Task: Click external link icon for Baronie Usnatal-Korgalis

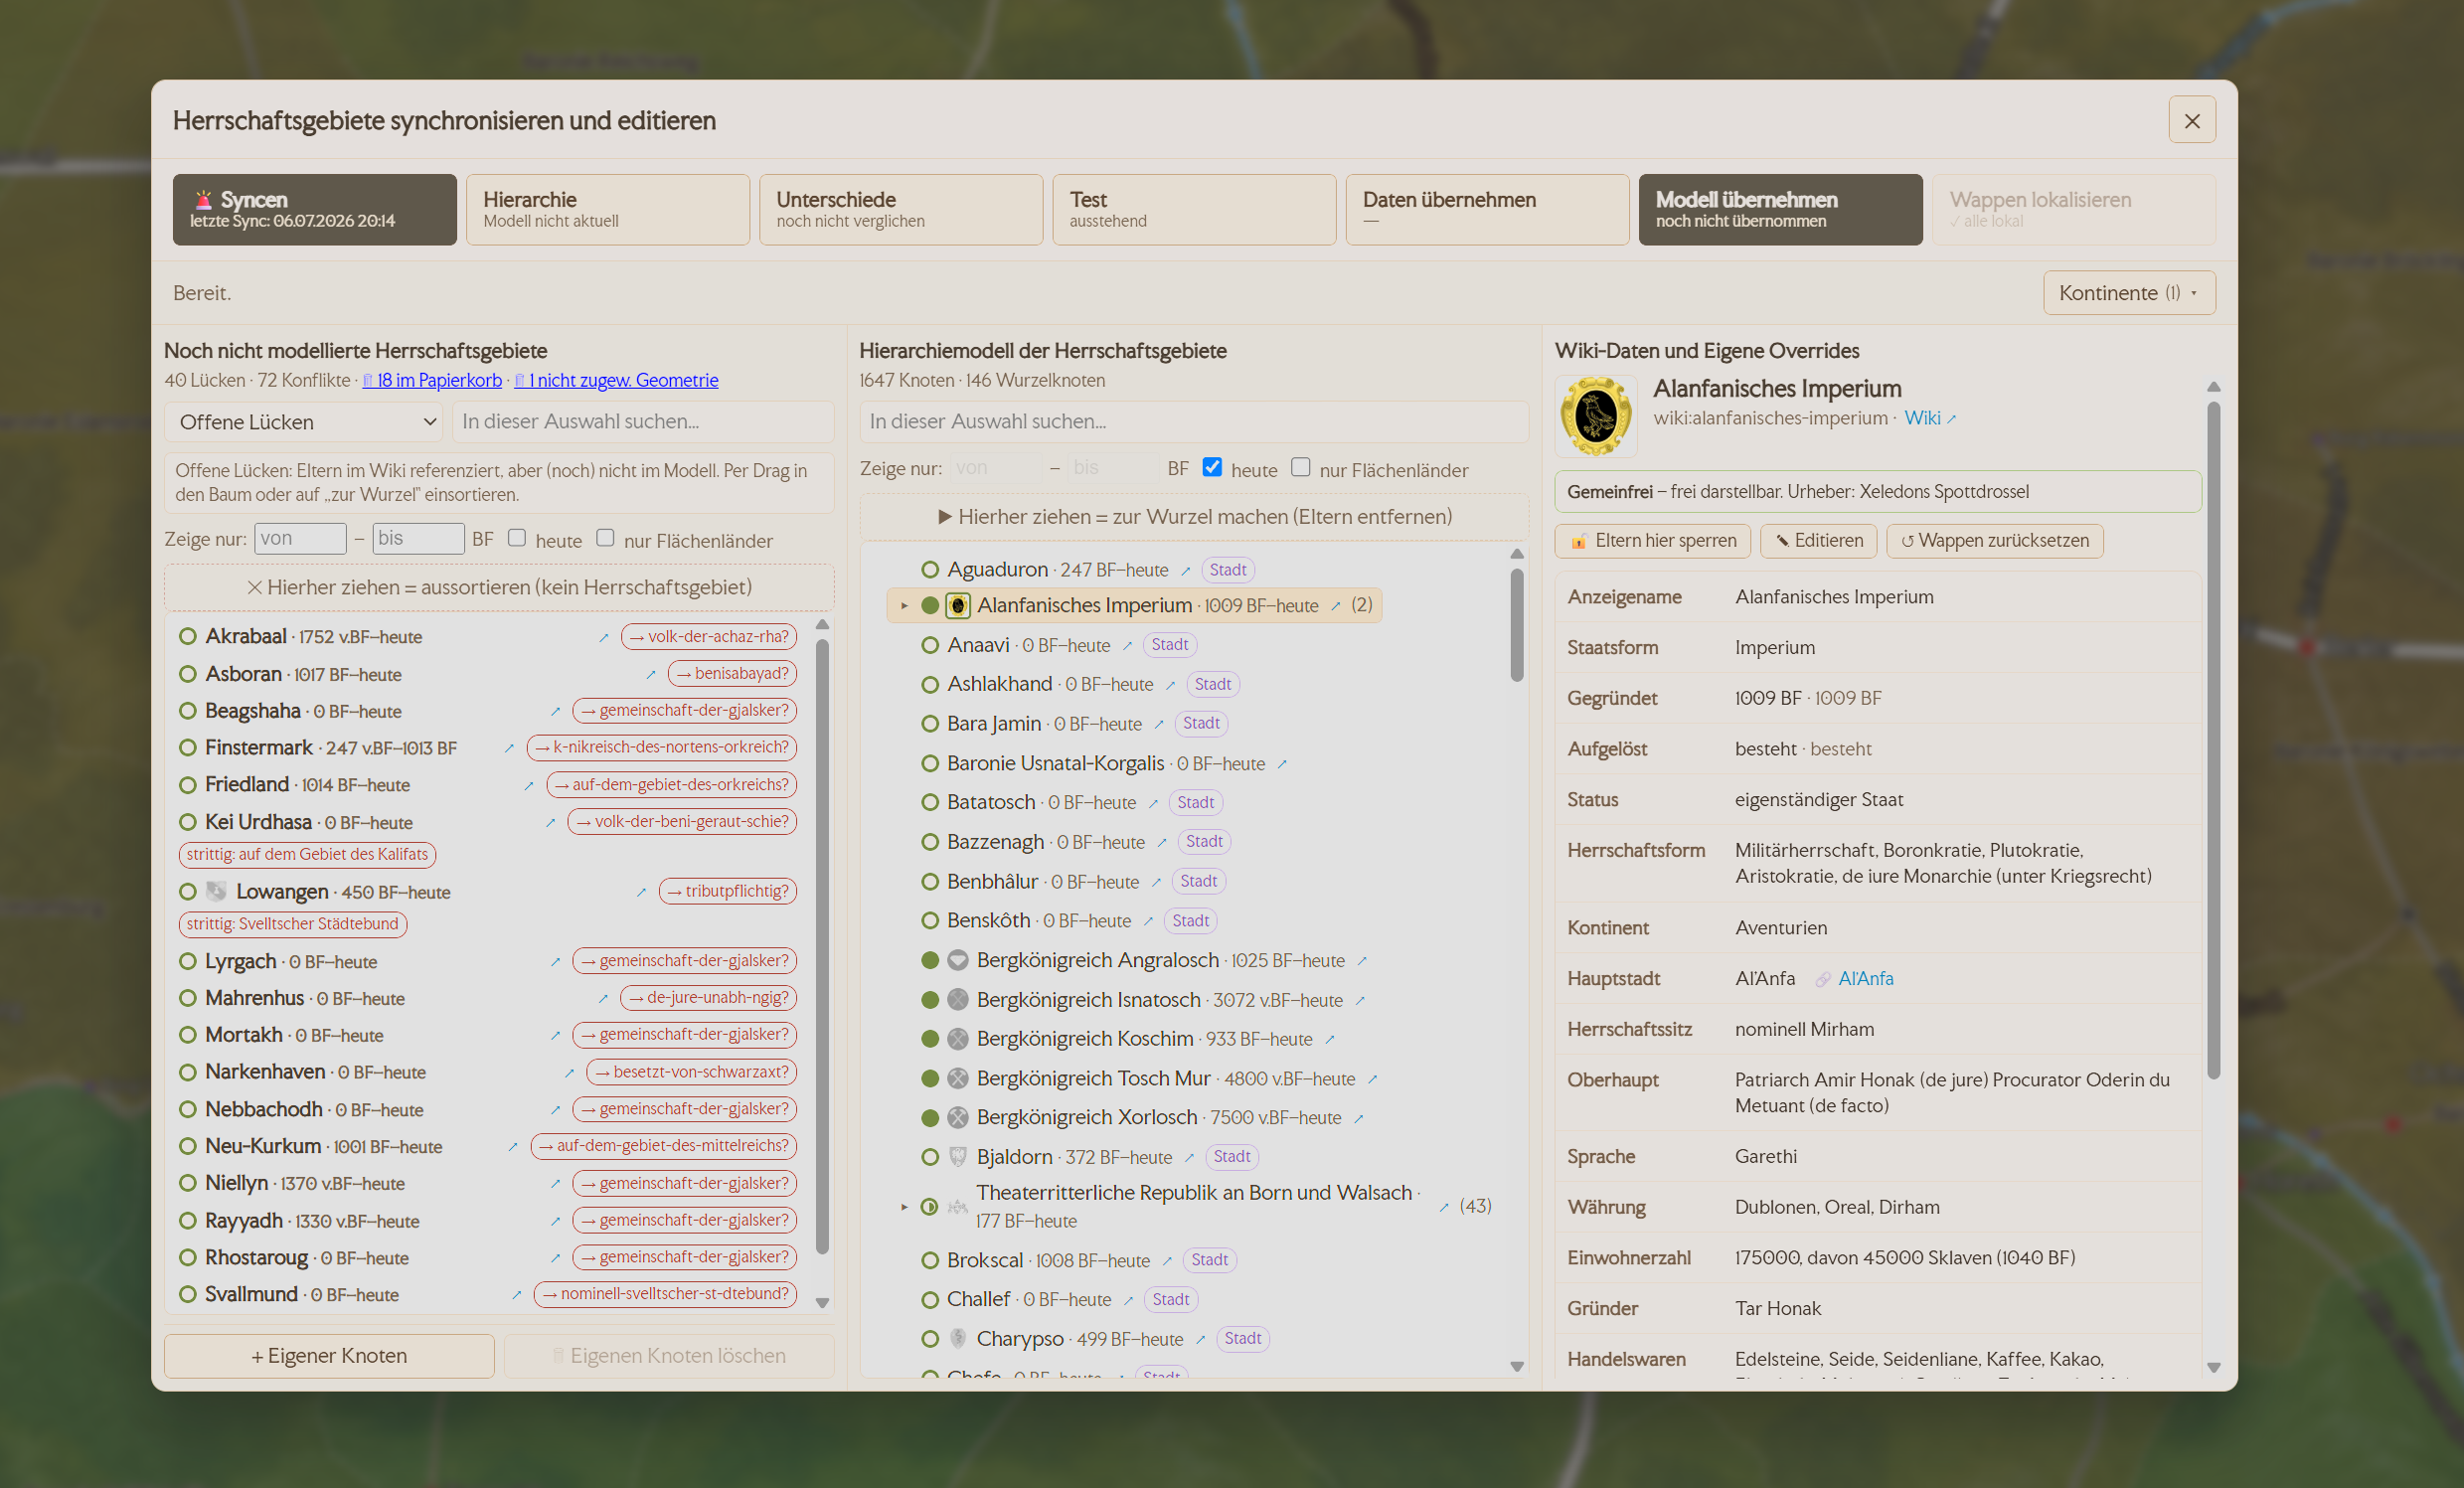Action: coord(1282,764)
